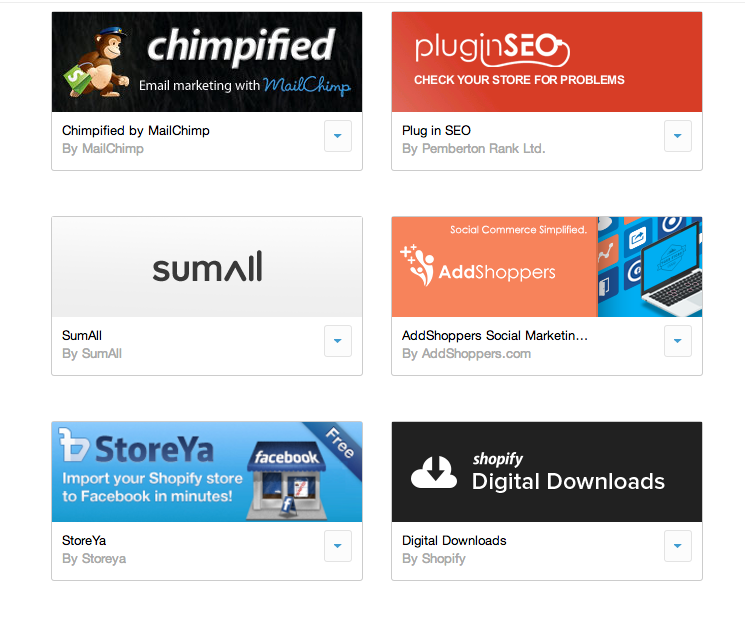Open the SumAll logo banner
The image size is (745, 617).
pos(207,267)
